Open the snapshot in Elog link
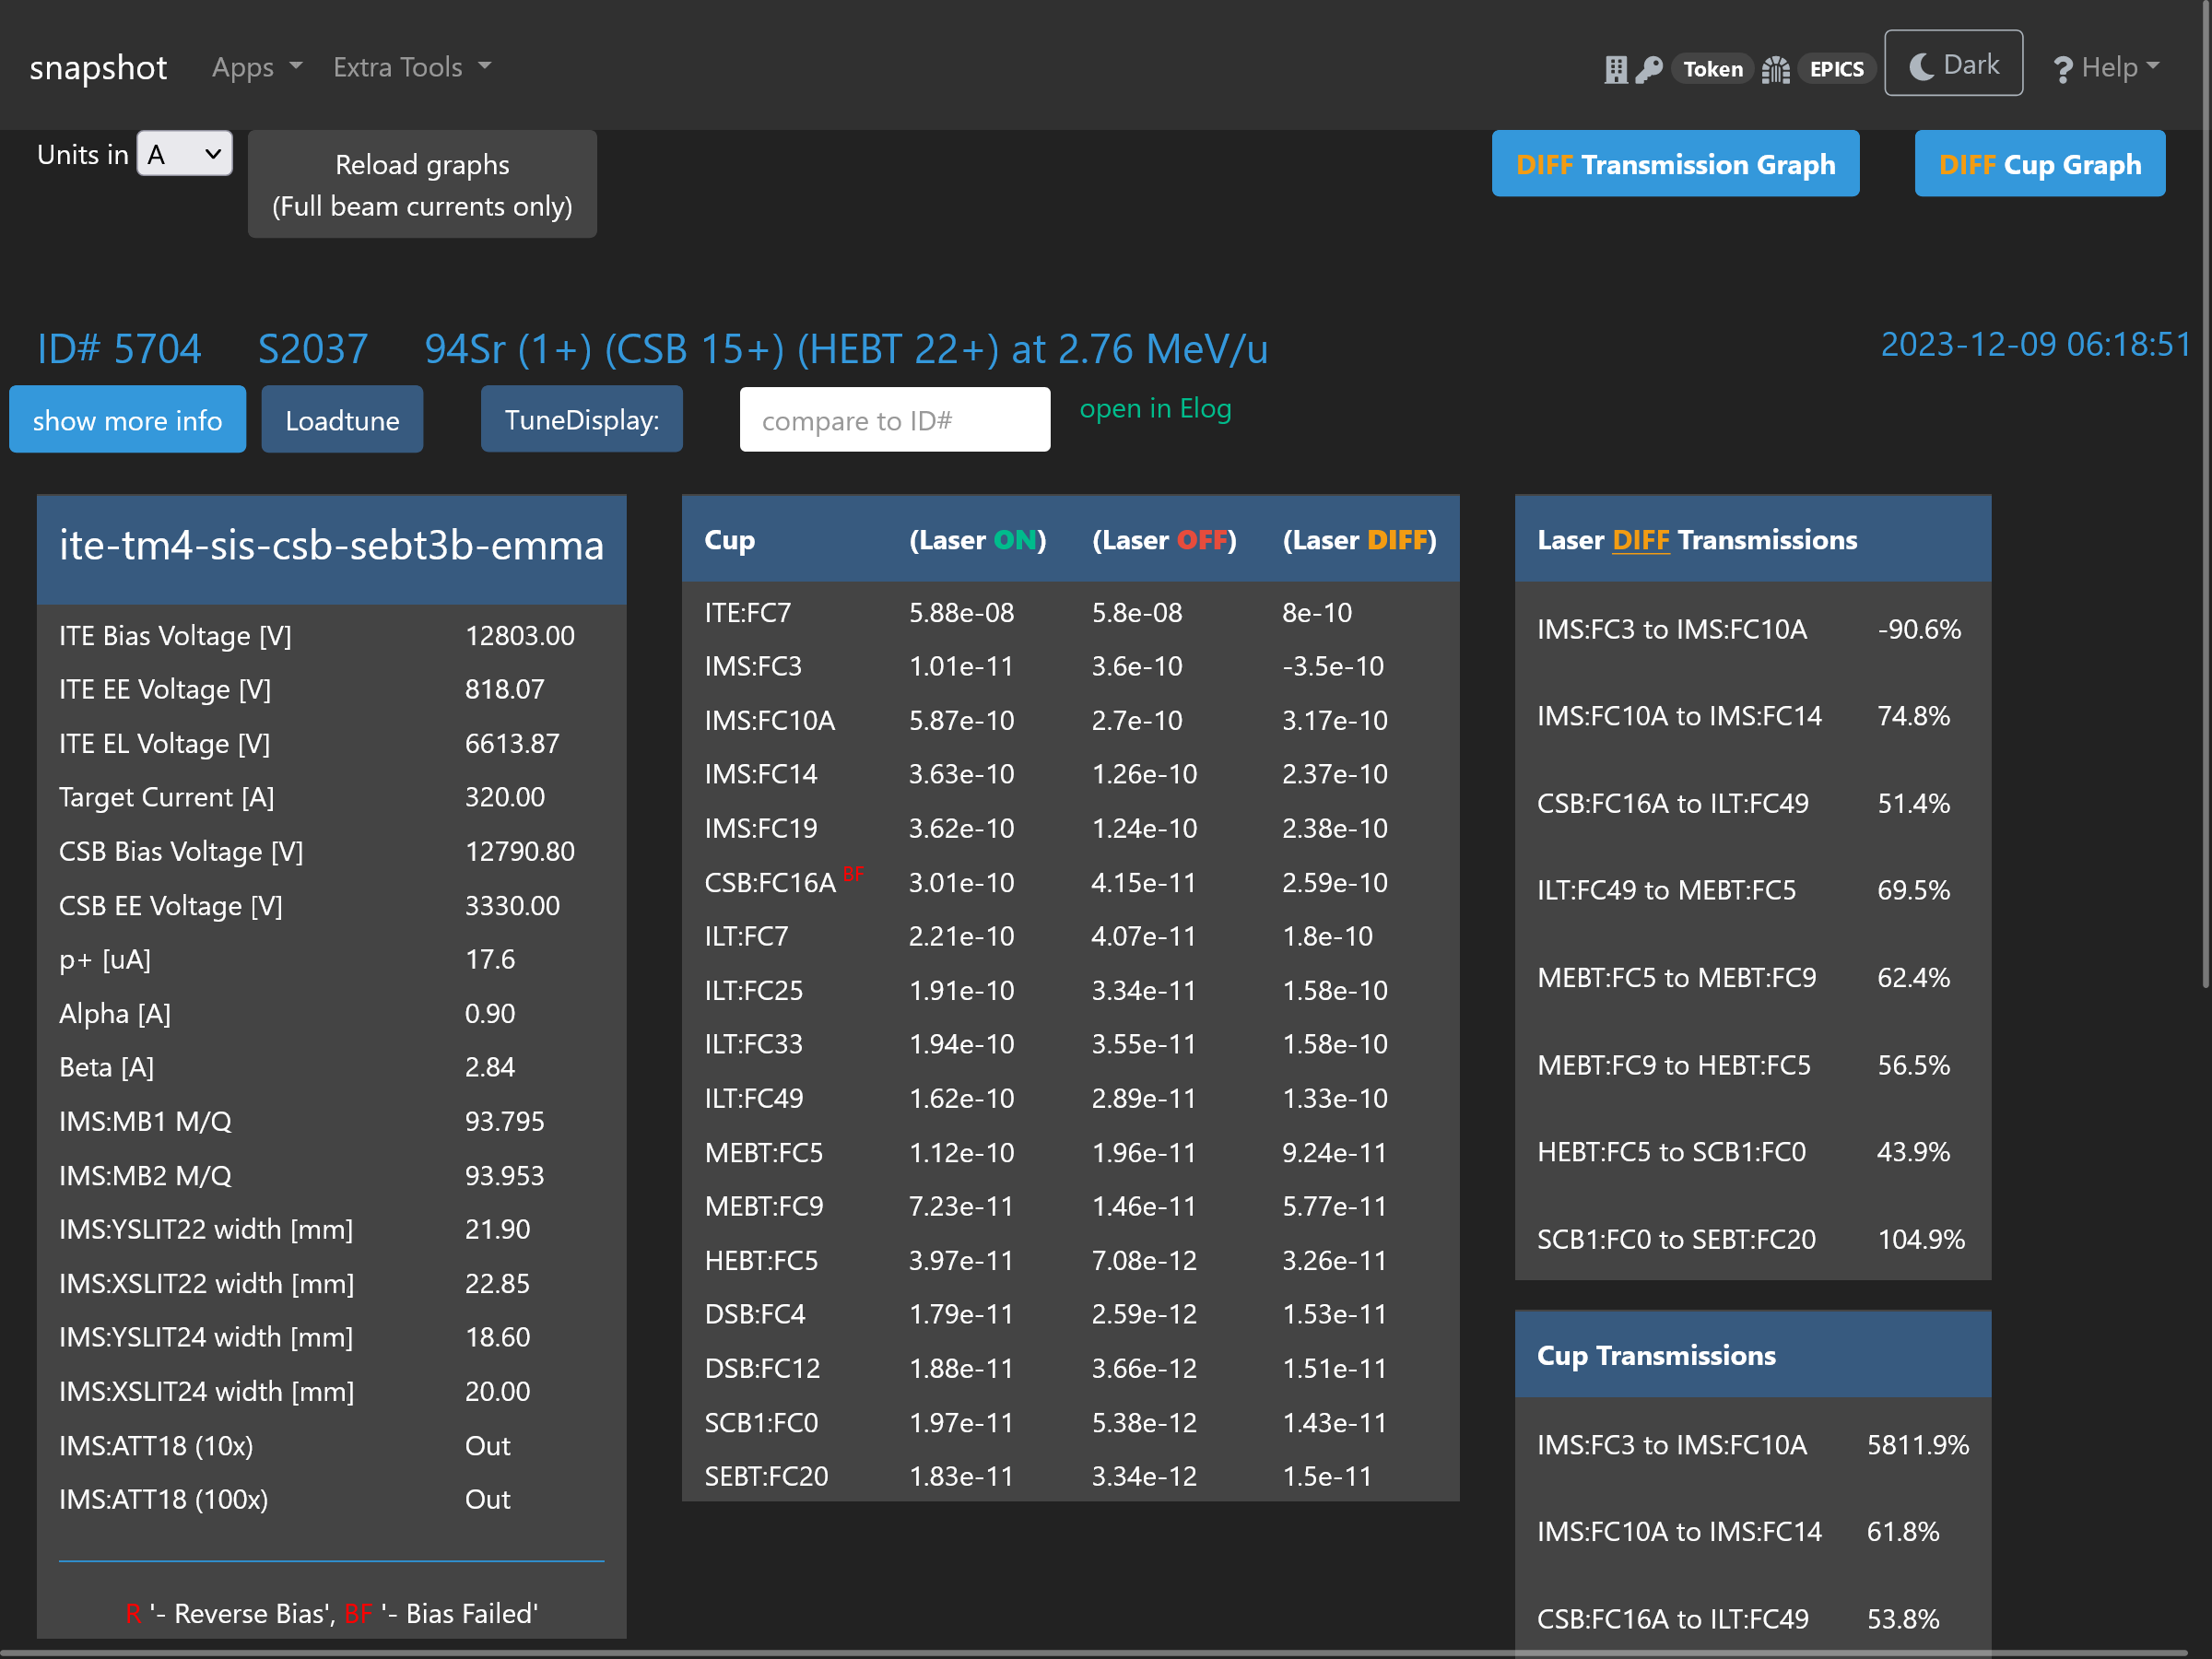This screenshot has height=1659, width=2212. (1155, 408)
